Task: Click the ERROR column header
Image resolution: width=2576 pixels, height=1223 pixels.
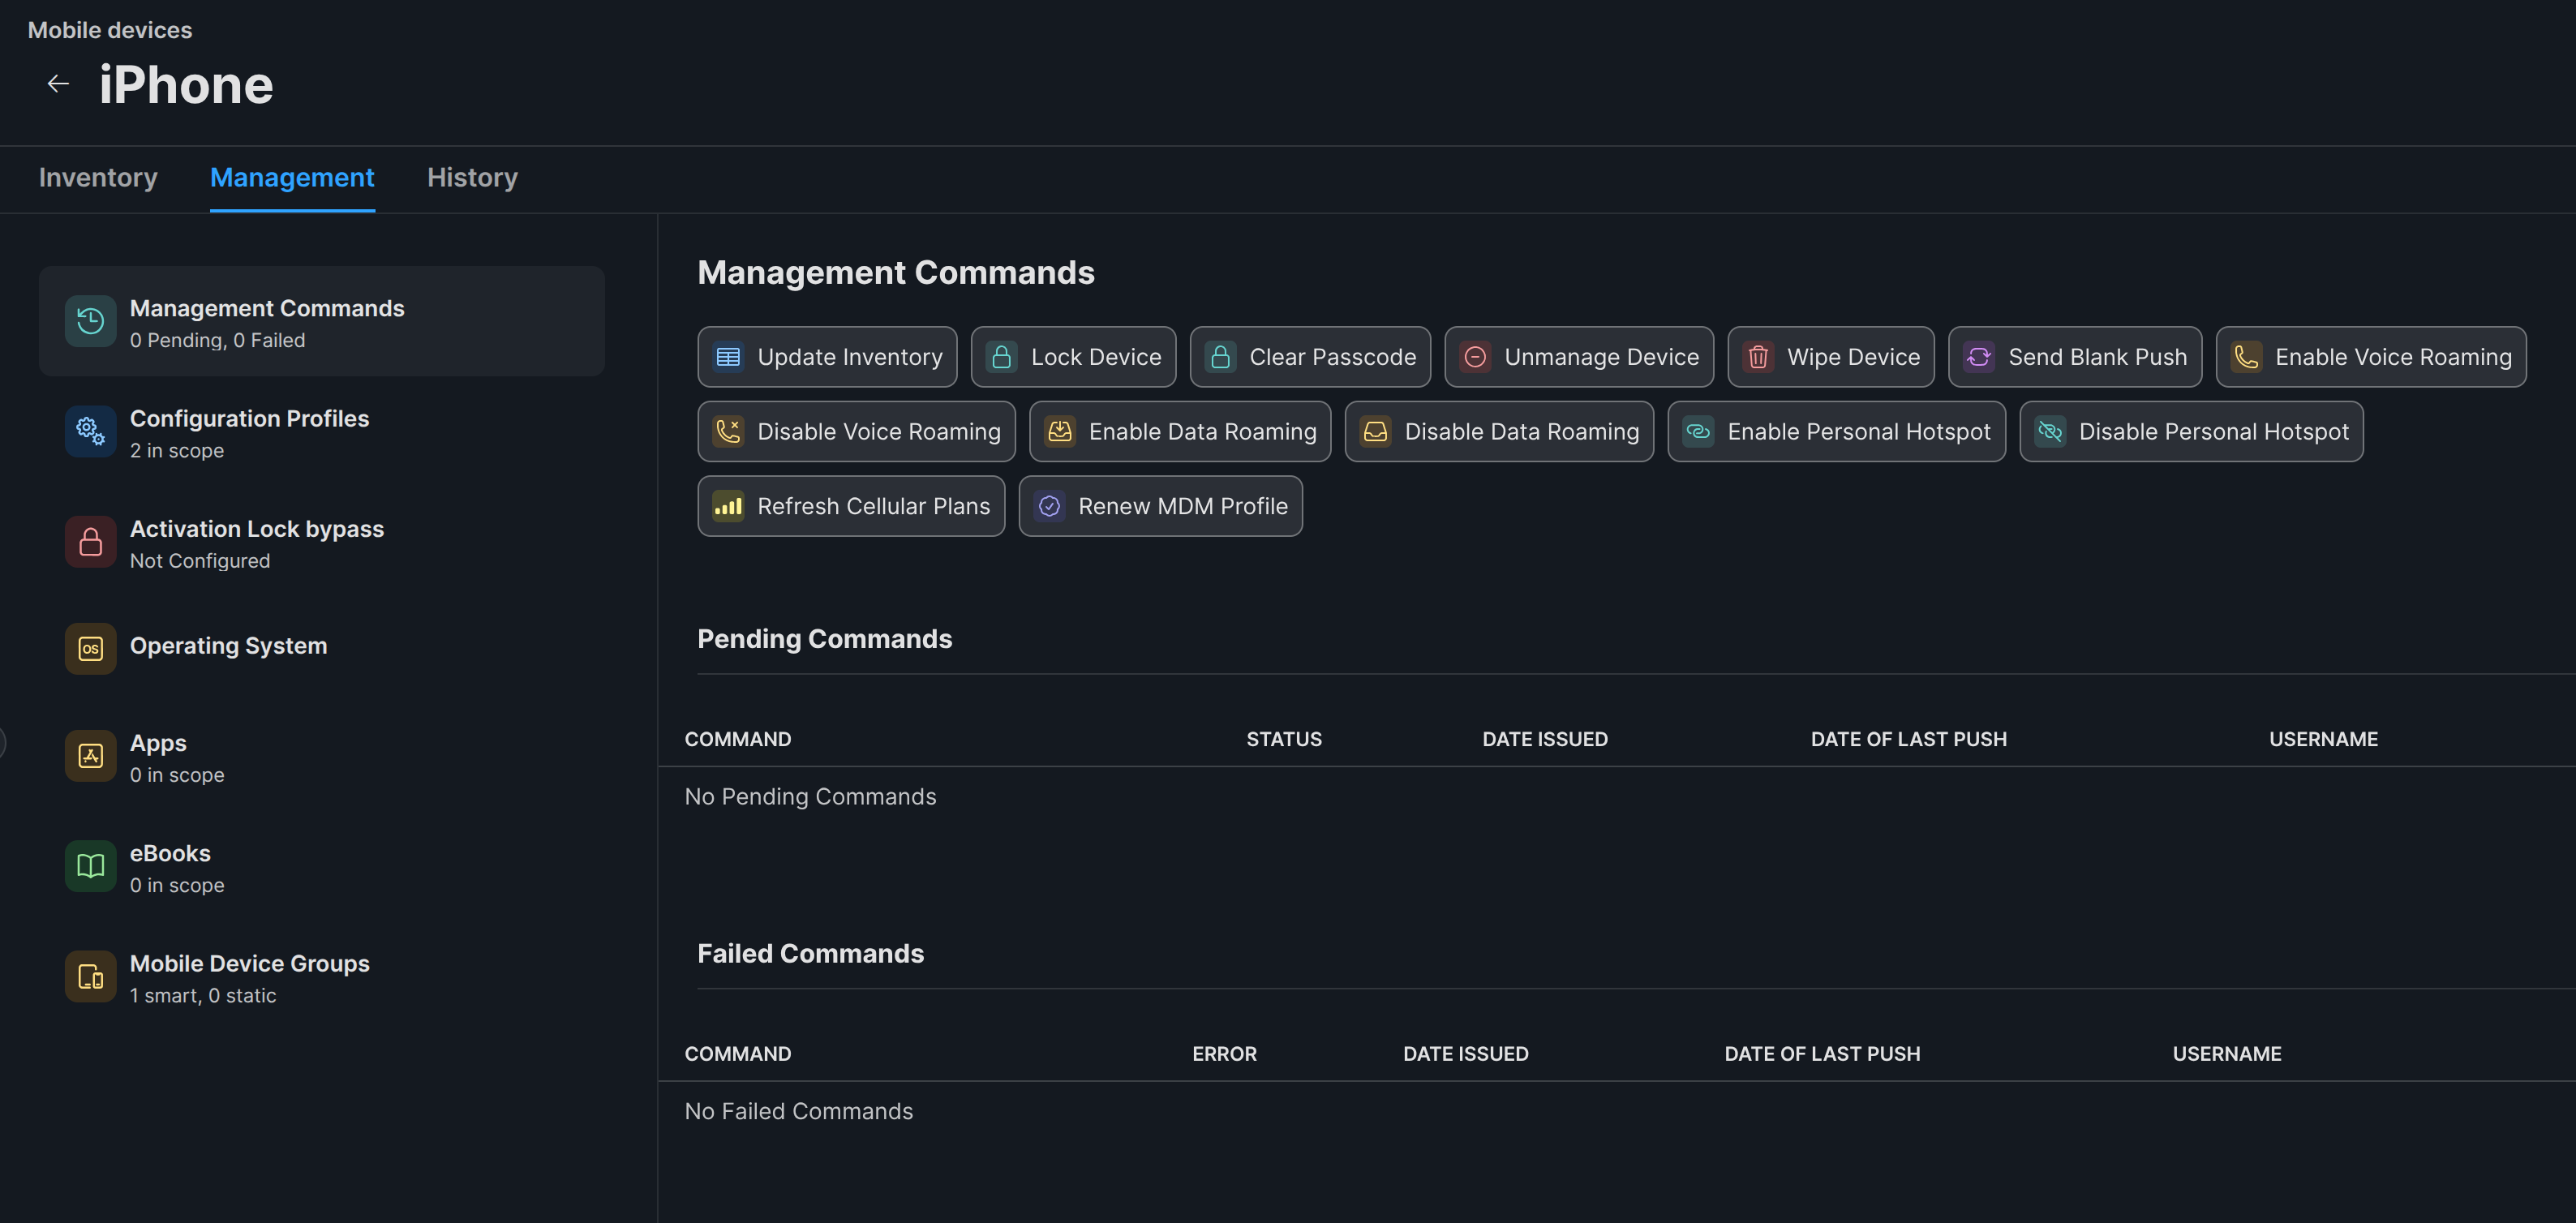Action: pos(1224,1054)
